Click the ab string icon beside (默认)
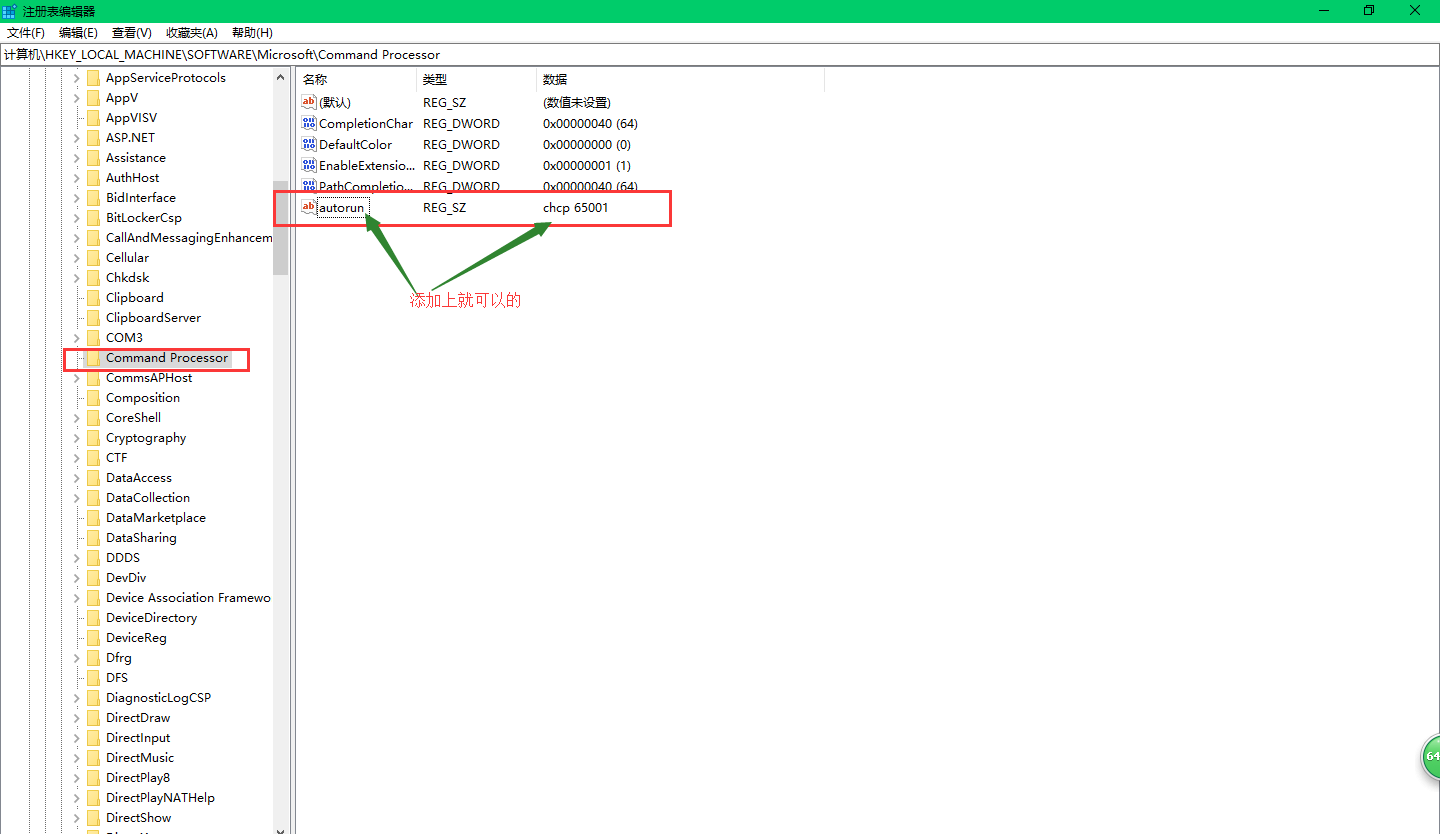This screenshot has width=1440, height=834. (308, 101)
